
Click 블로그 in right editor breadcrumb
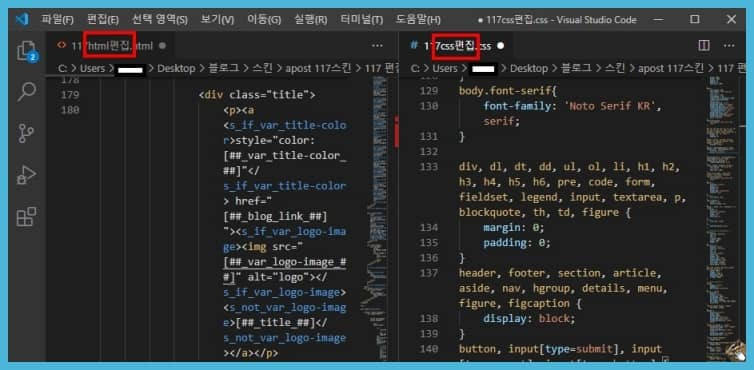tap(577, 68)
